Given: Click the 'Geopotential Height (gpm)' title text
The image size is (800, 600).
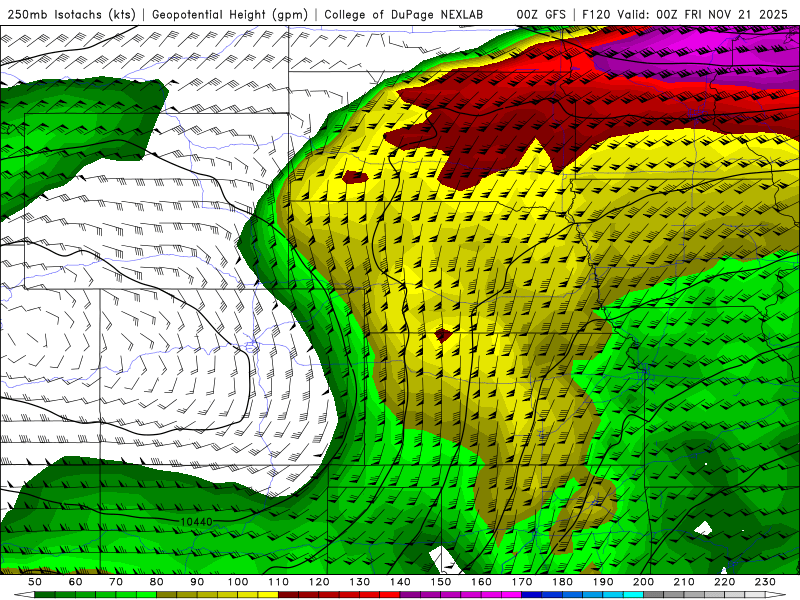Looking at the screenshot, I should pos(230,15).
